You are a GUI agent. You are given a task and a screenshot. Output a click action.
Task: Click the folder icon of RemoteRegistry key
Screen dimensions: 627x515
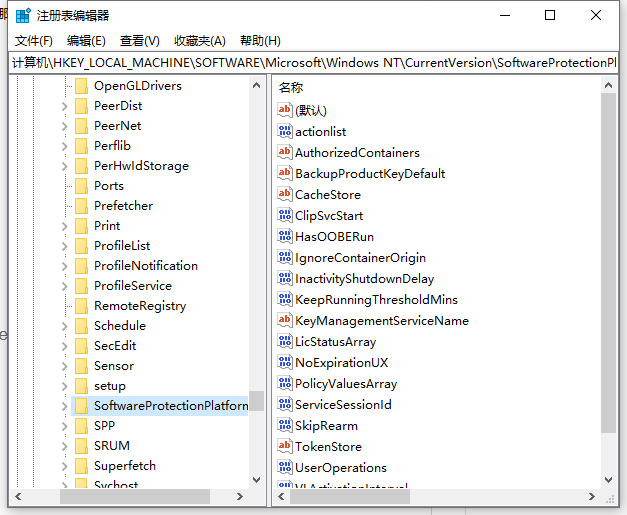82,305
